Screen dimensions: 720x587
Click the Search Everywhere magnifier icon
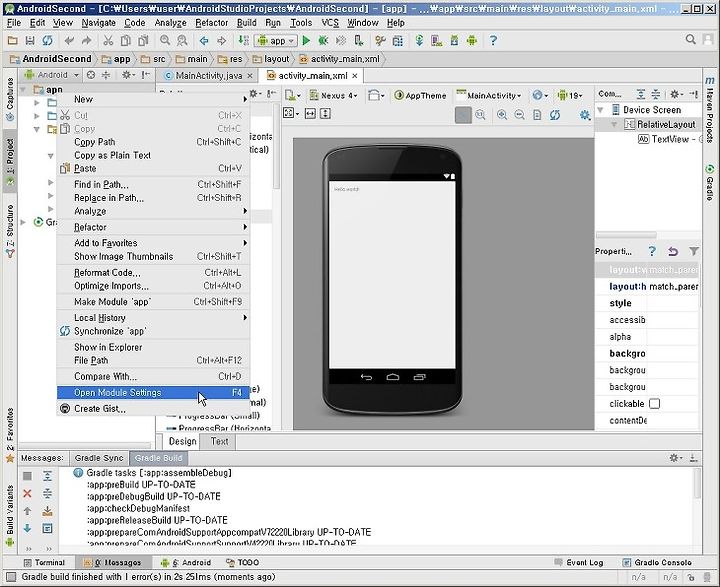[x=691, y=40]
